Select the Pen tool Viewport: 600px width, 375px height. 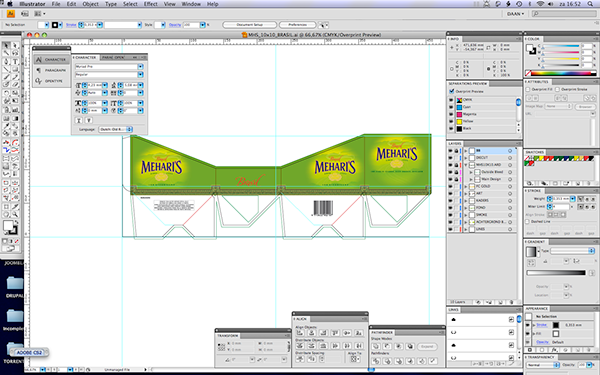7,62
